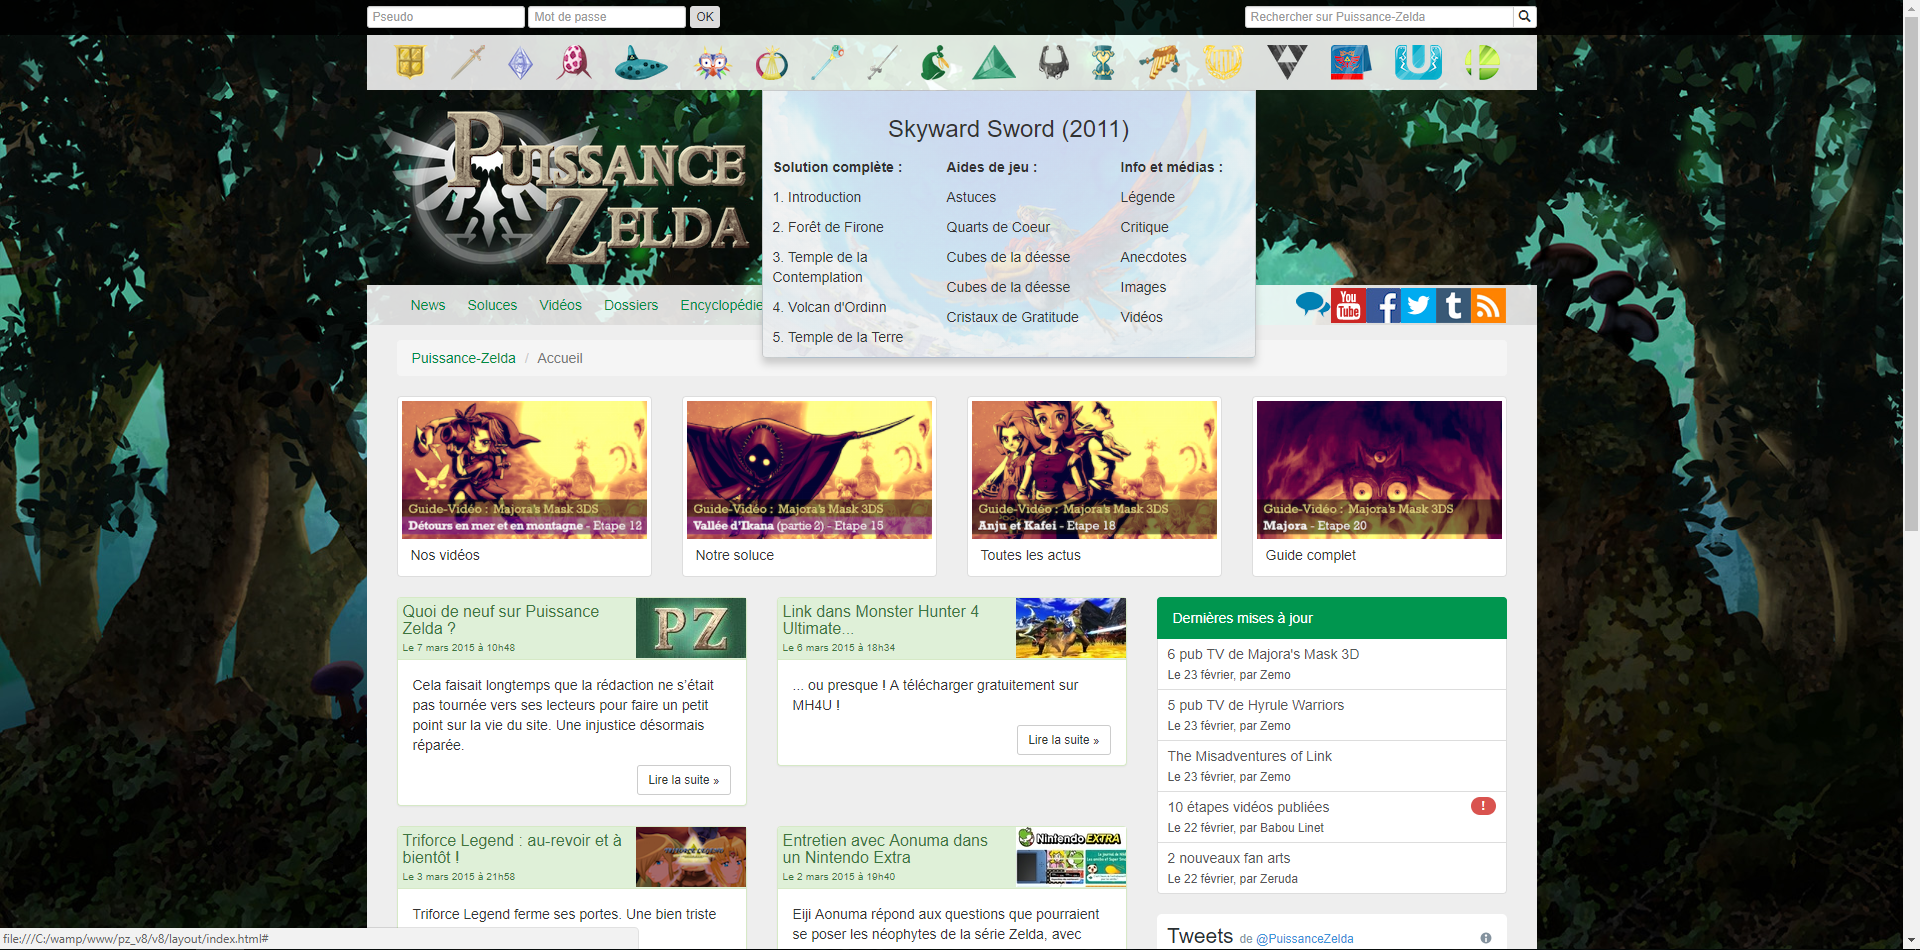Focus the Pseudo input field
Viewport: 1920px width, 950px height.
click(446, 17)
